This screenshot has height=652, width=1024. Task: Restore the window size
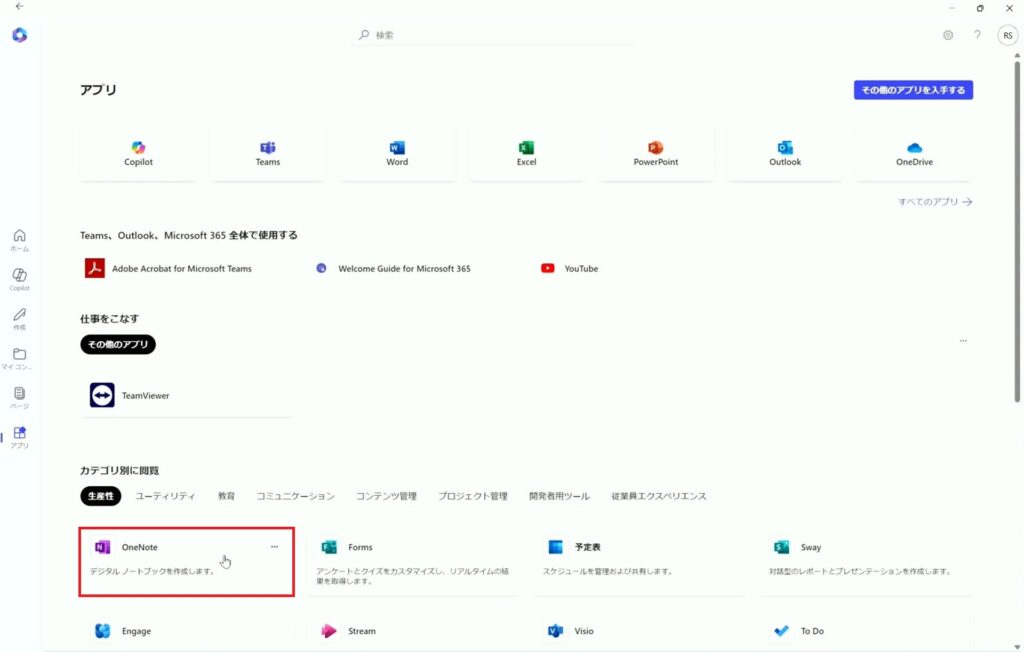[980, 8]
